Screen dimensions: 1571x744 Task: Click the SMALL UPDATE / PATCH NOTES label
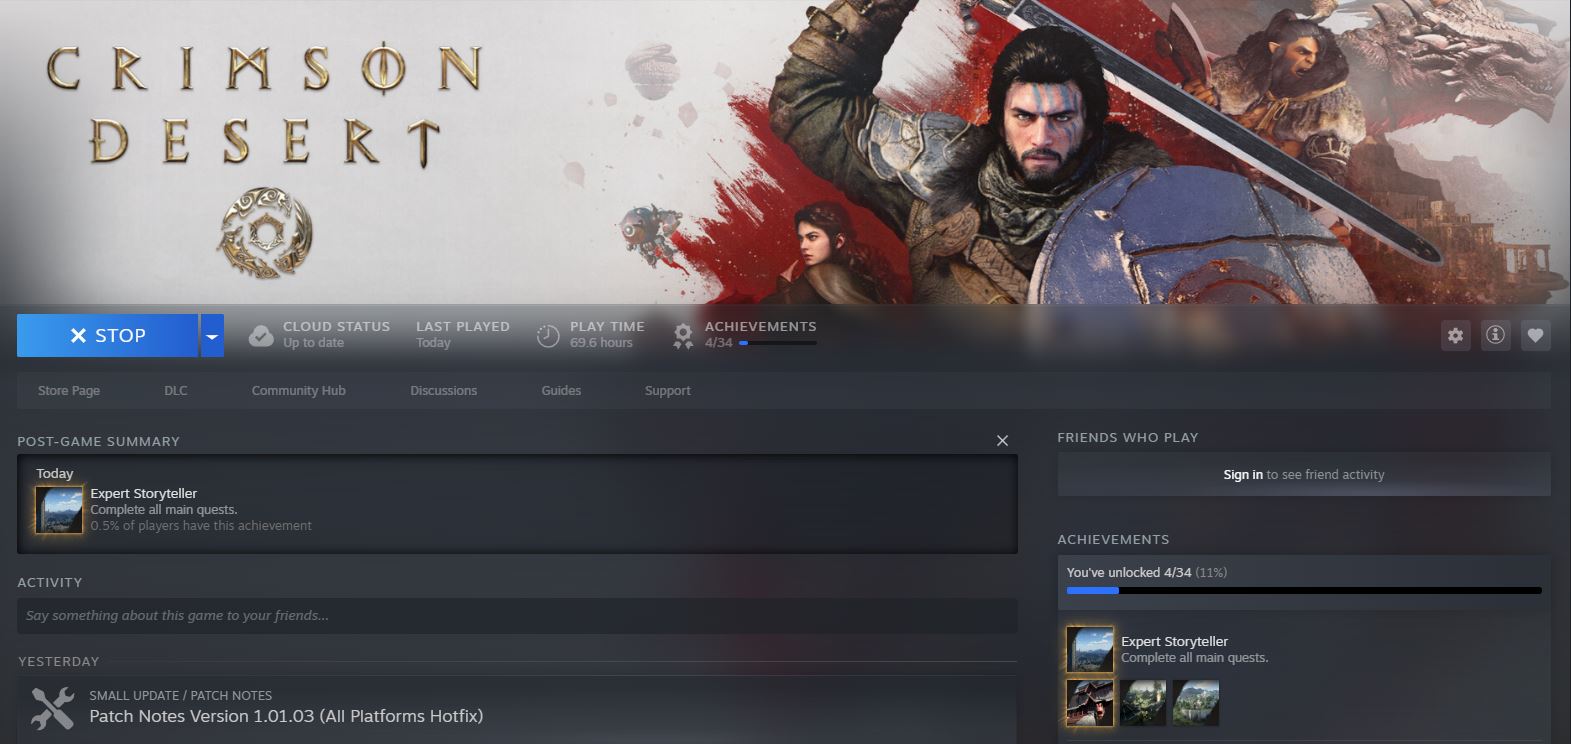click(x=181, y=695)
